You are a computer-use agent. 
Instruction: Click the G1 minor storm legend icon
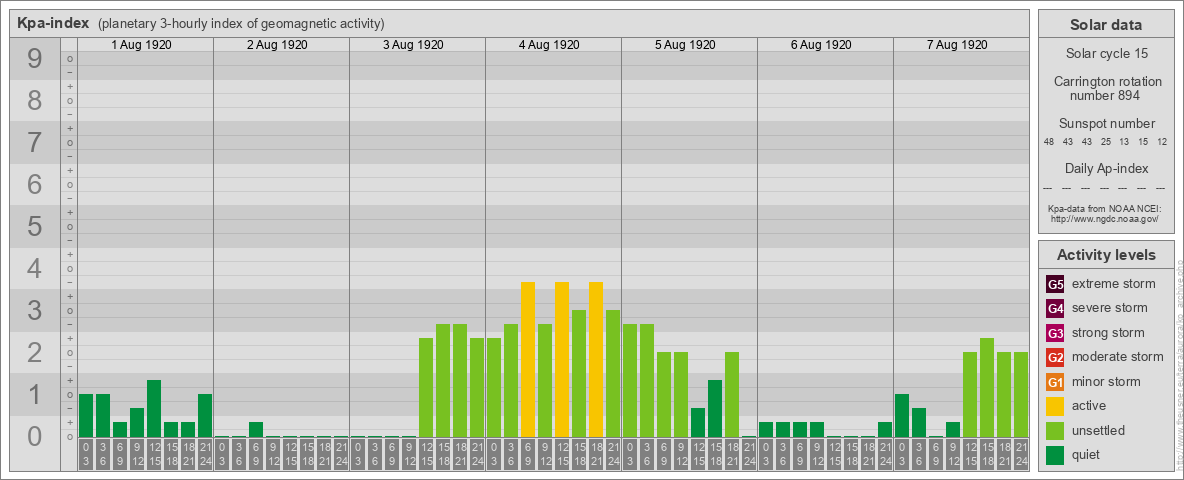[x=1056, y=382]
